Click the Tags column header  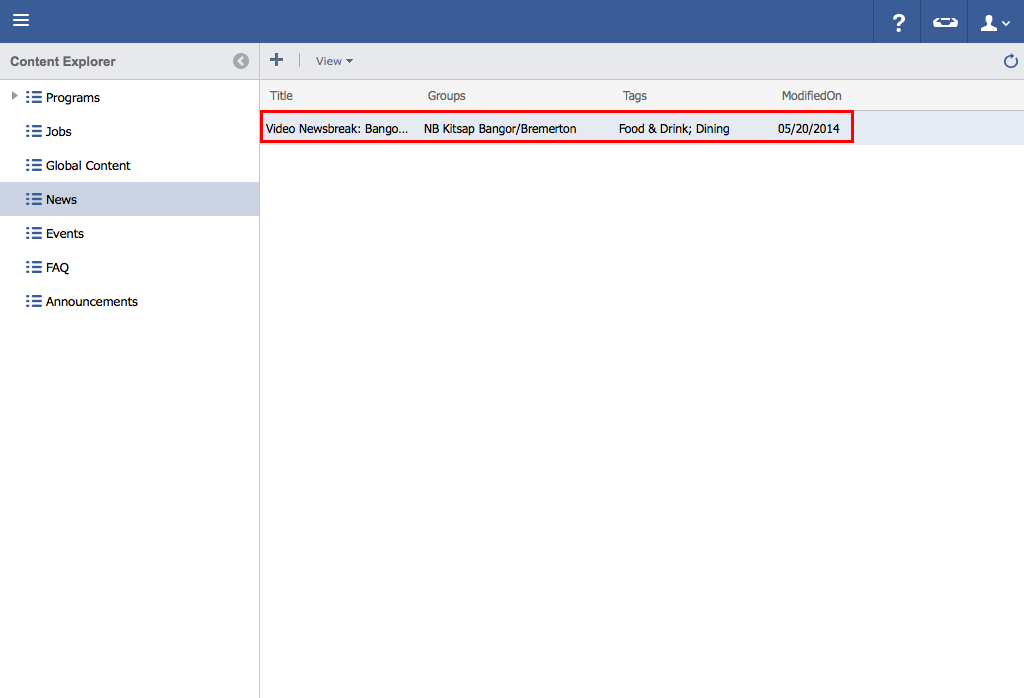point(634,96)
